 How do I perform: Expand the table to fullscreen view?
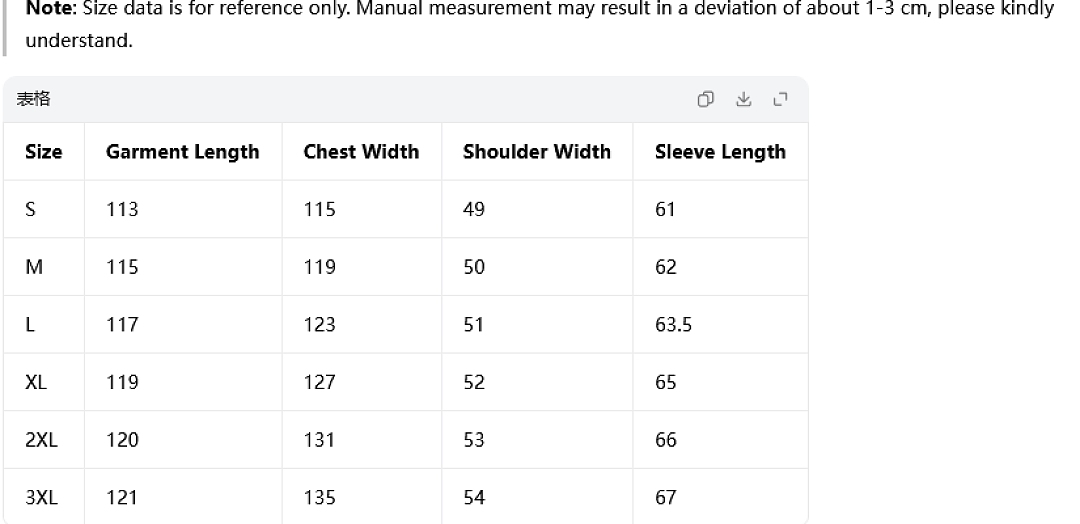click(x=780, y=99)
